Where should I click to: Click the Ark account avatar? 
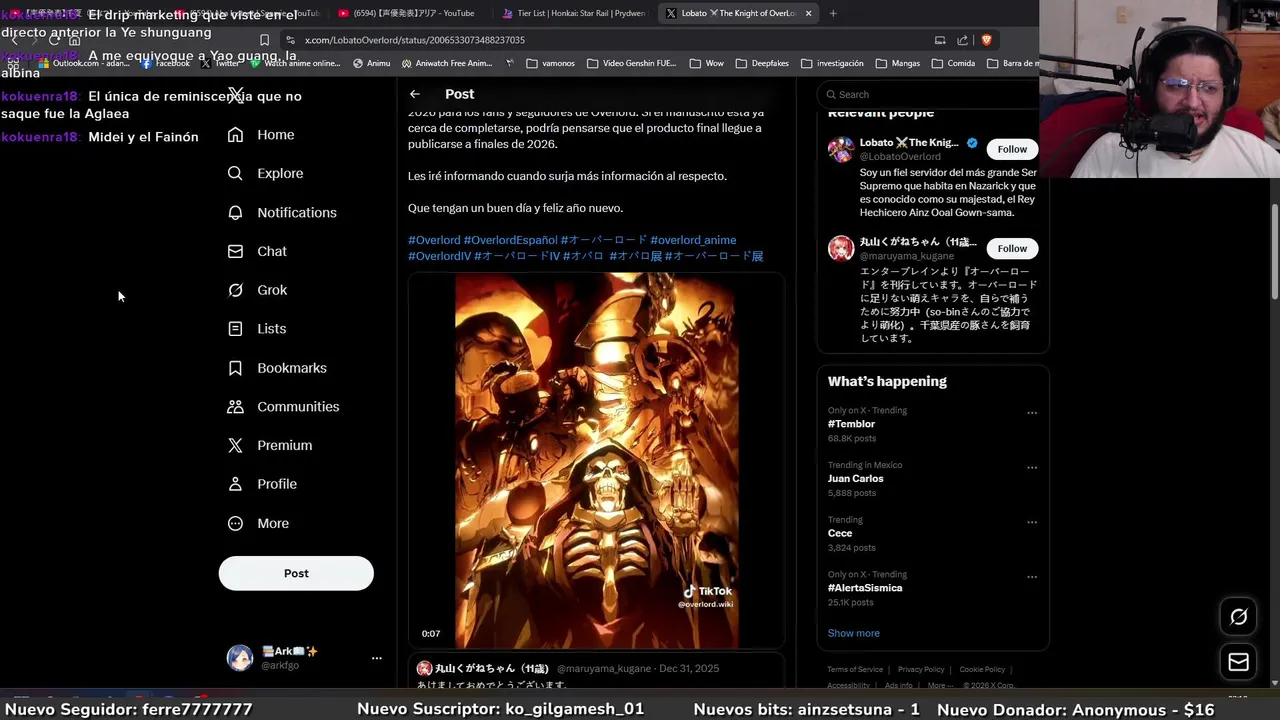240,658
